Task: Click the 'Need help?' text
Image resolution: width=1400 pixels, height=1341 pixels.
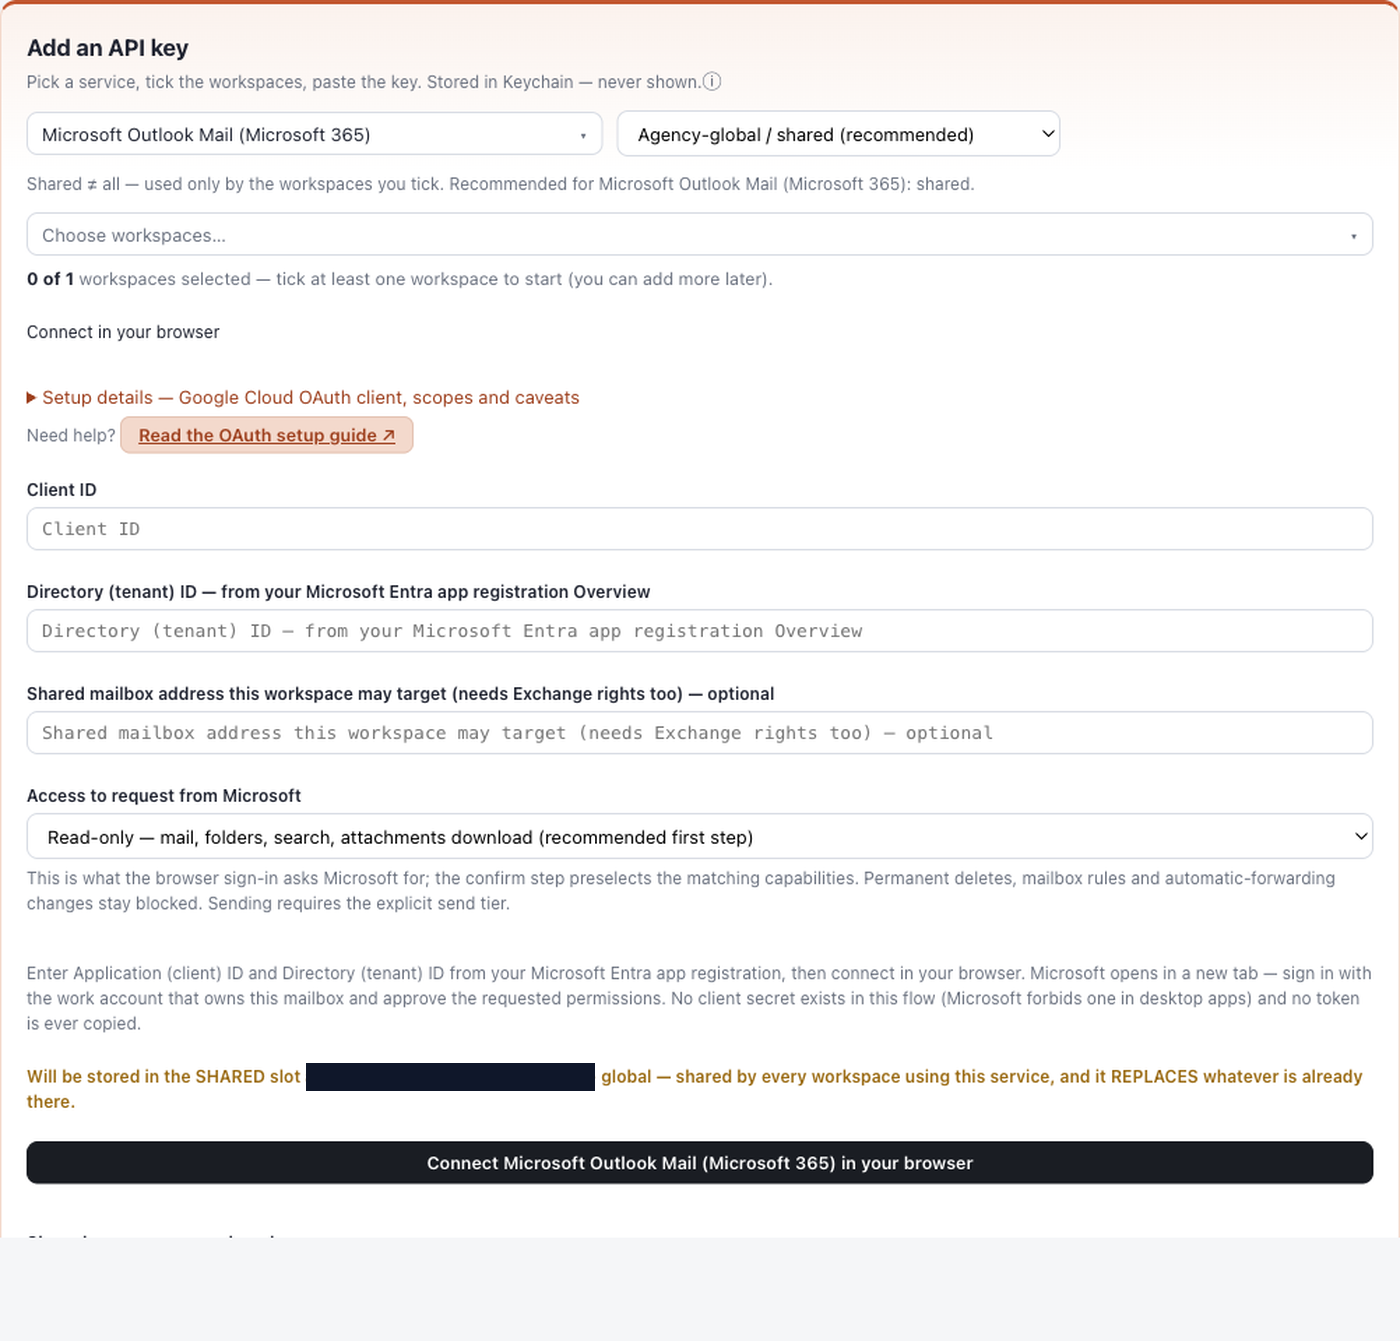Action: click(x=71, y=435)
